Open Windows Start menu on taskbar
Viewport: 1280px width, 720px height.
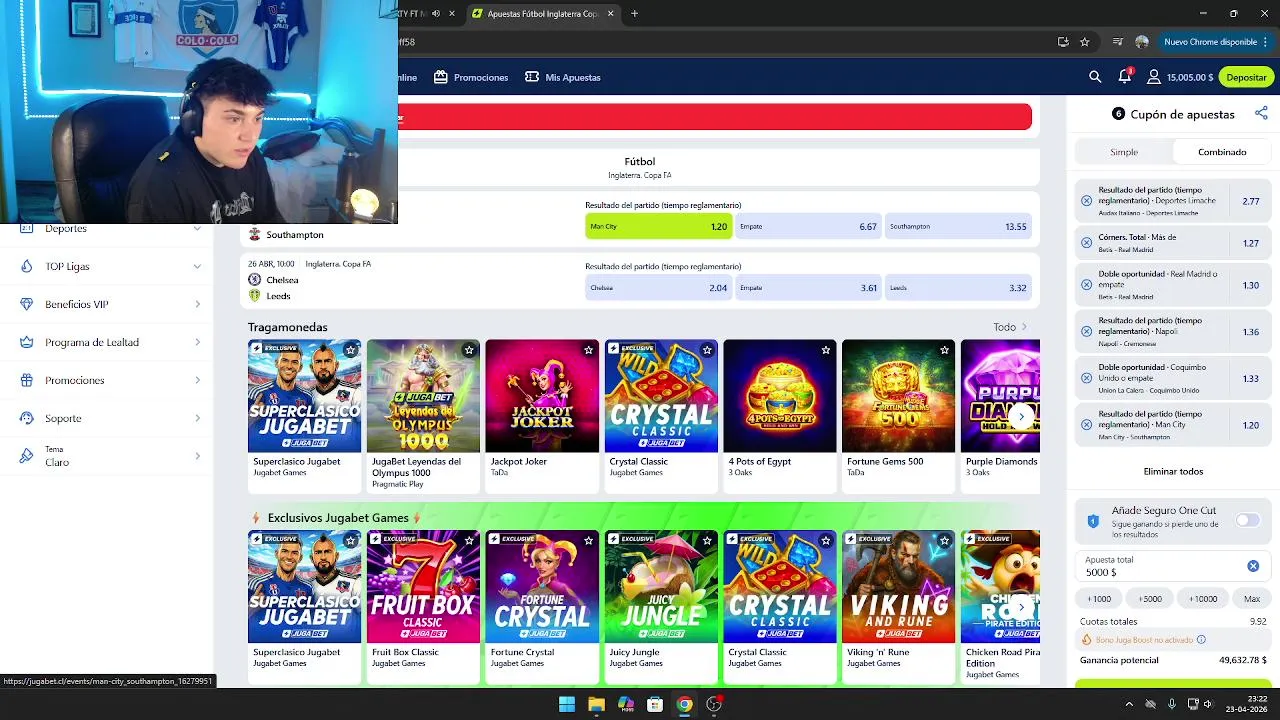[x=567, y=704]
